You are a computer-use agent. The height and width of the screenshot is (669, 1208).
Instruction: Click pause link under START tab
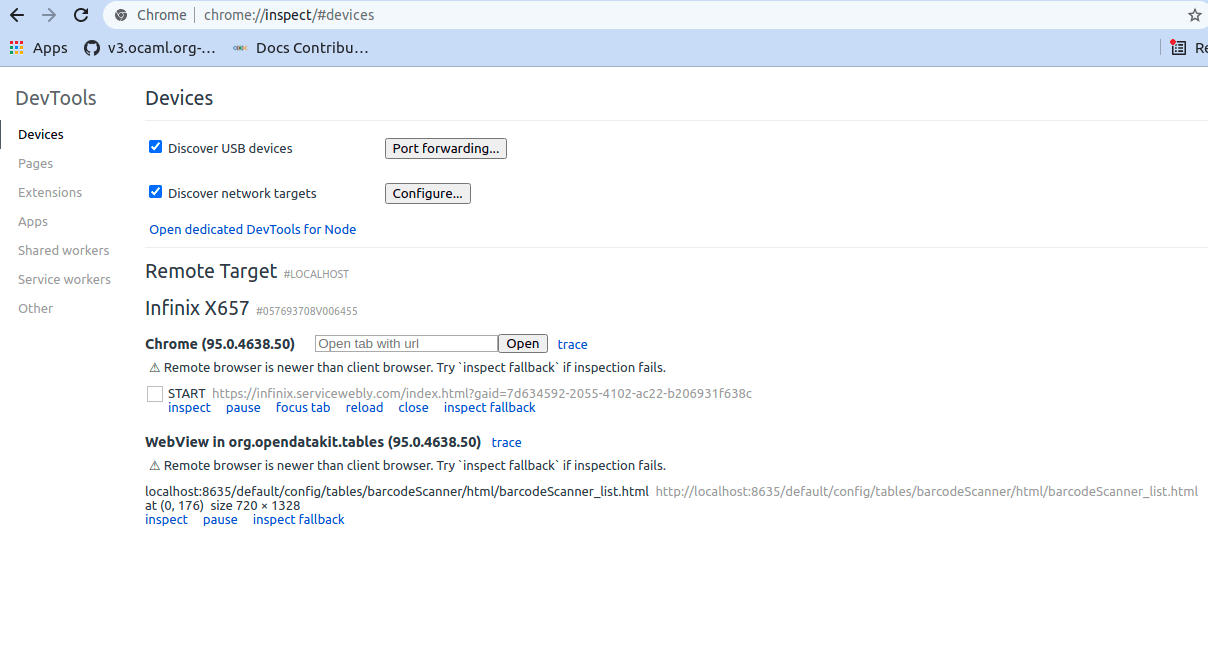[243, 407]
